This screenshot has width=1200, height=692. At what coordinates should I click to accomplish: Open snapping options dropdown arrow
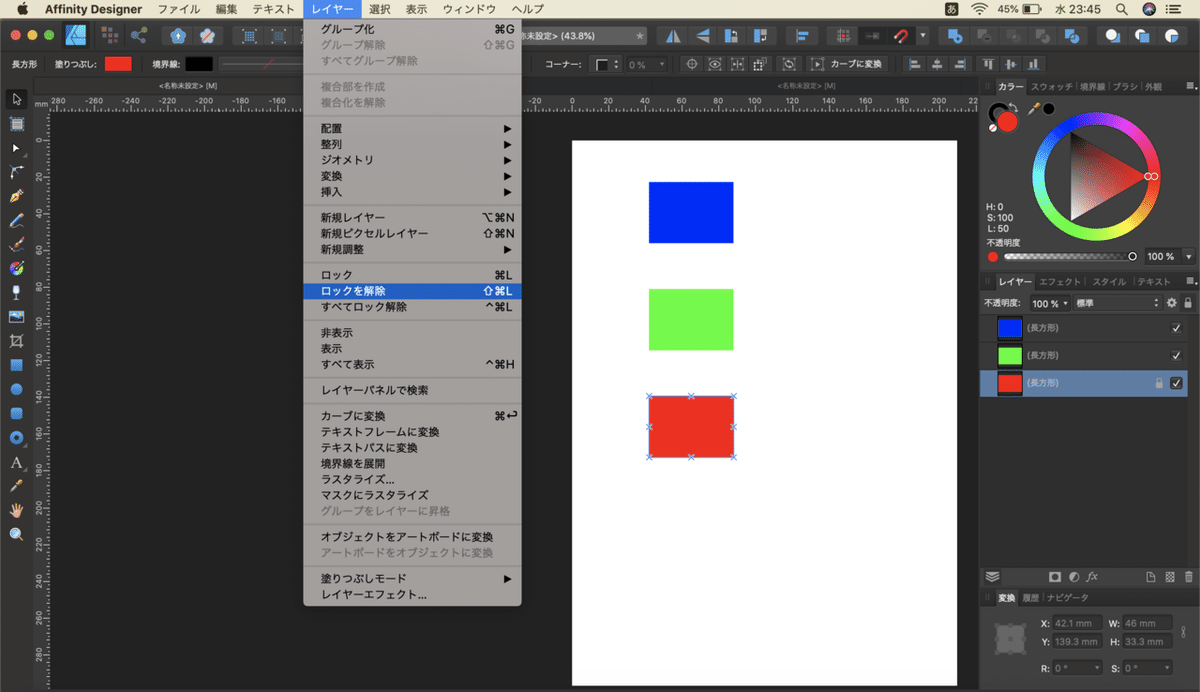click(x=922, y=35)
